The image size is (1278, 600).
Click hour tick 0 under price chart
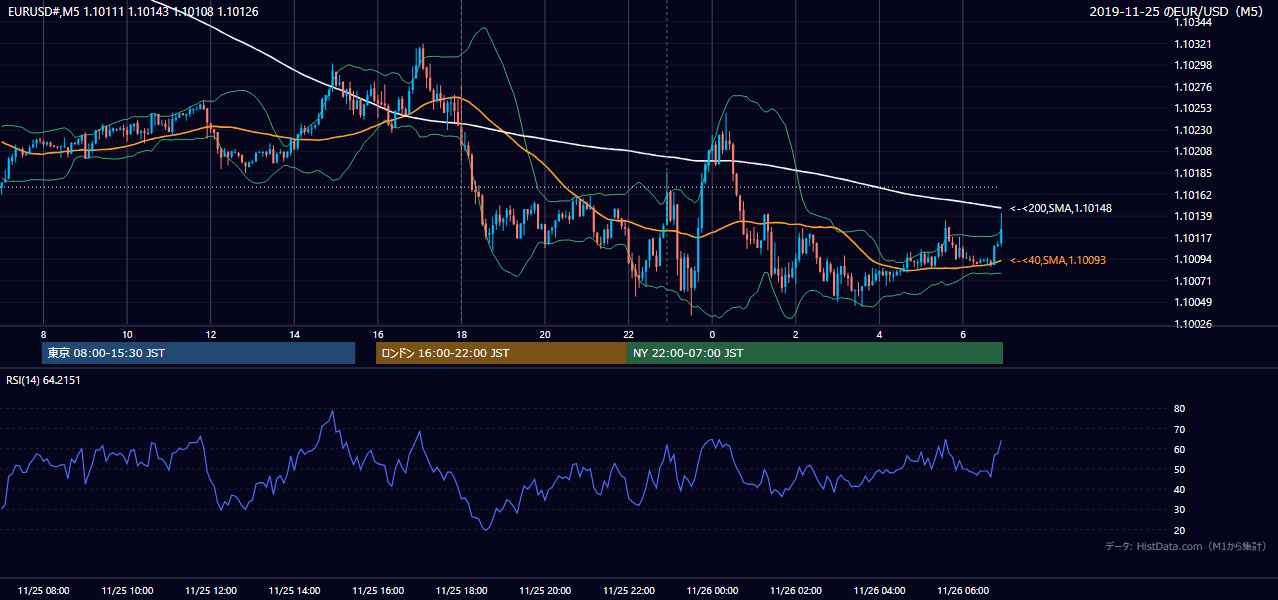tap(712, 335)
